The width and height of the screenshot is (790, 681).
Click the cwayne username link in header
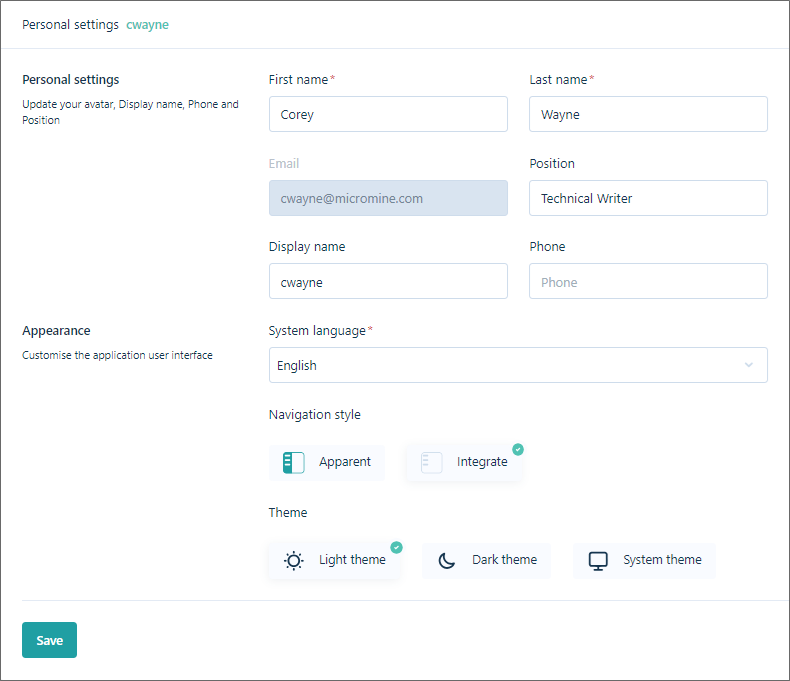click(147, 24)
